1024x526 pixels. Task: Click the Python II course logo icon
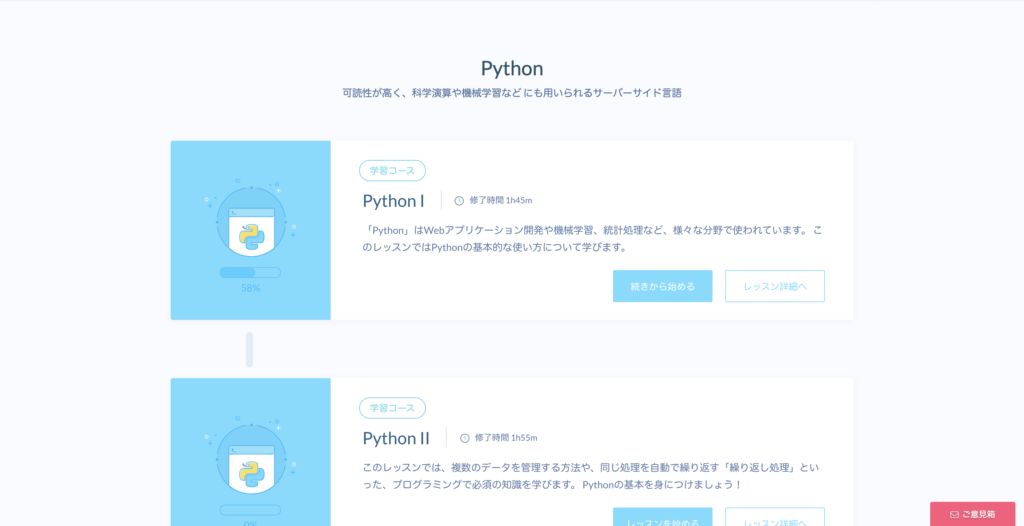pyautogui.click(x=251, y=460)
